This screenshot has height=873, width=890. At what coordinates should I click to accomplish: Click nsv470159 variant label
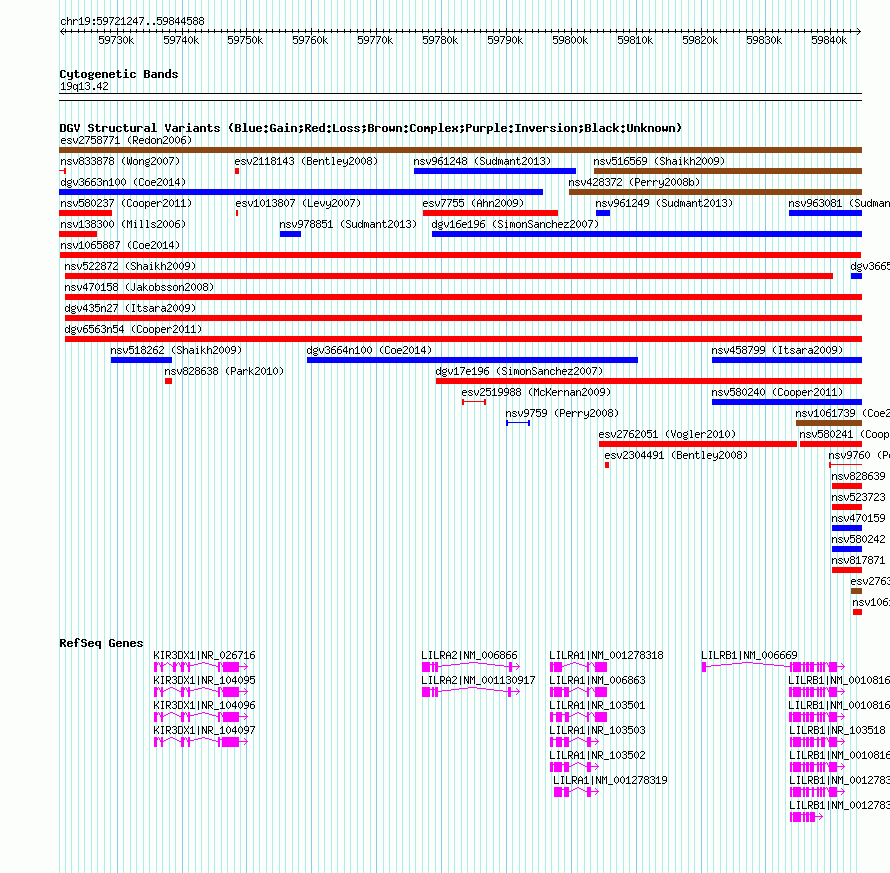858,518
